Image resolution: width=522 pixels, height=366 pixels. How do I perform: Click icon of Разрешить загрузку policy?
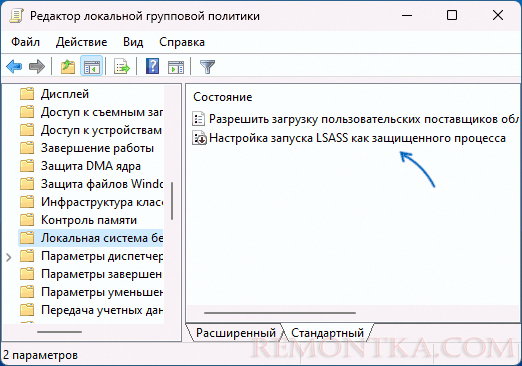click(199, 119)
